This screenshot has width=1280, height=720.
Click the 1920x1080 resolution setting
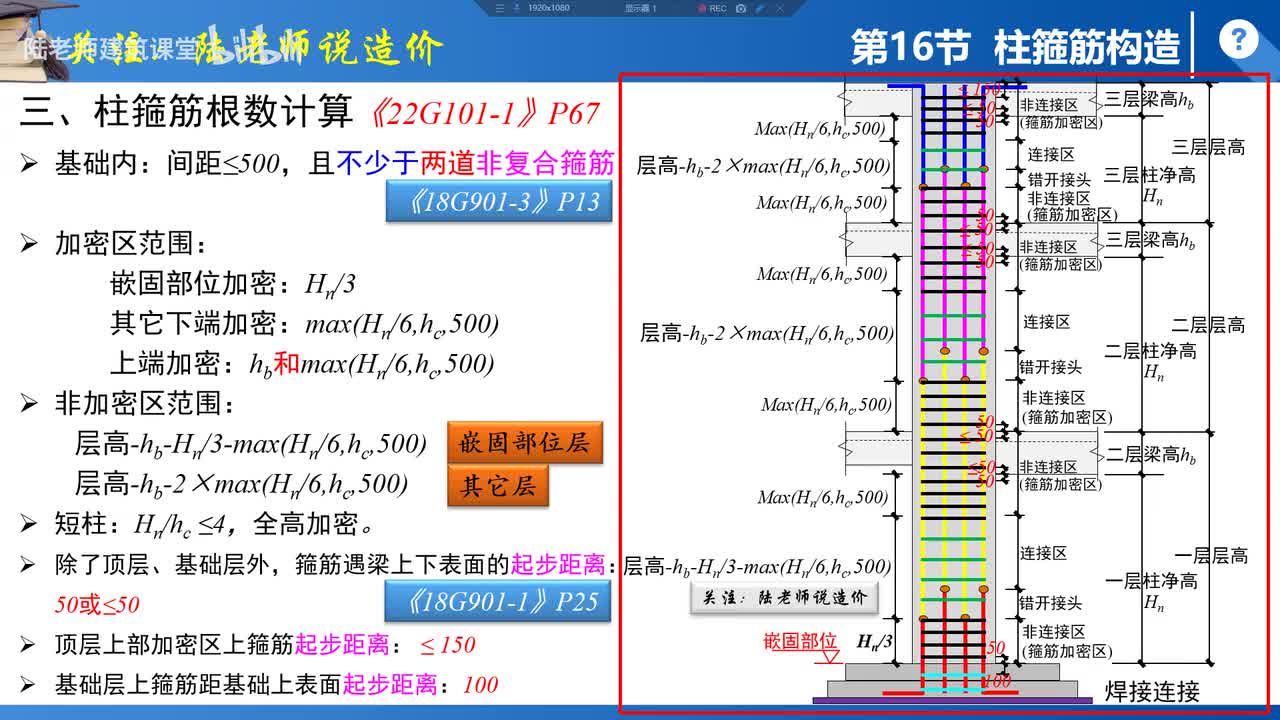point(548,8)
